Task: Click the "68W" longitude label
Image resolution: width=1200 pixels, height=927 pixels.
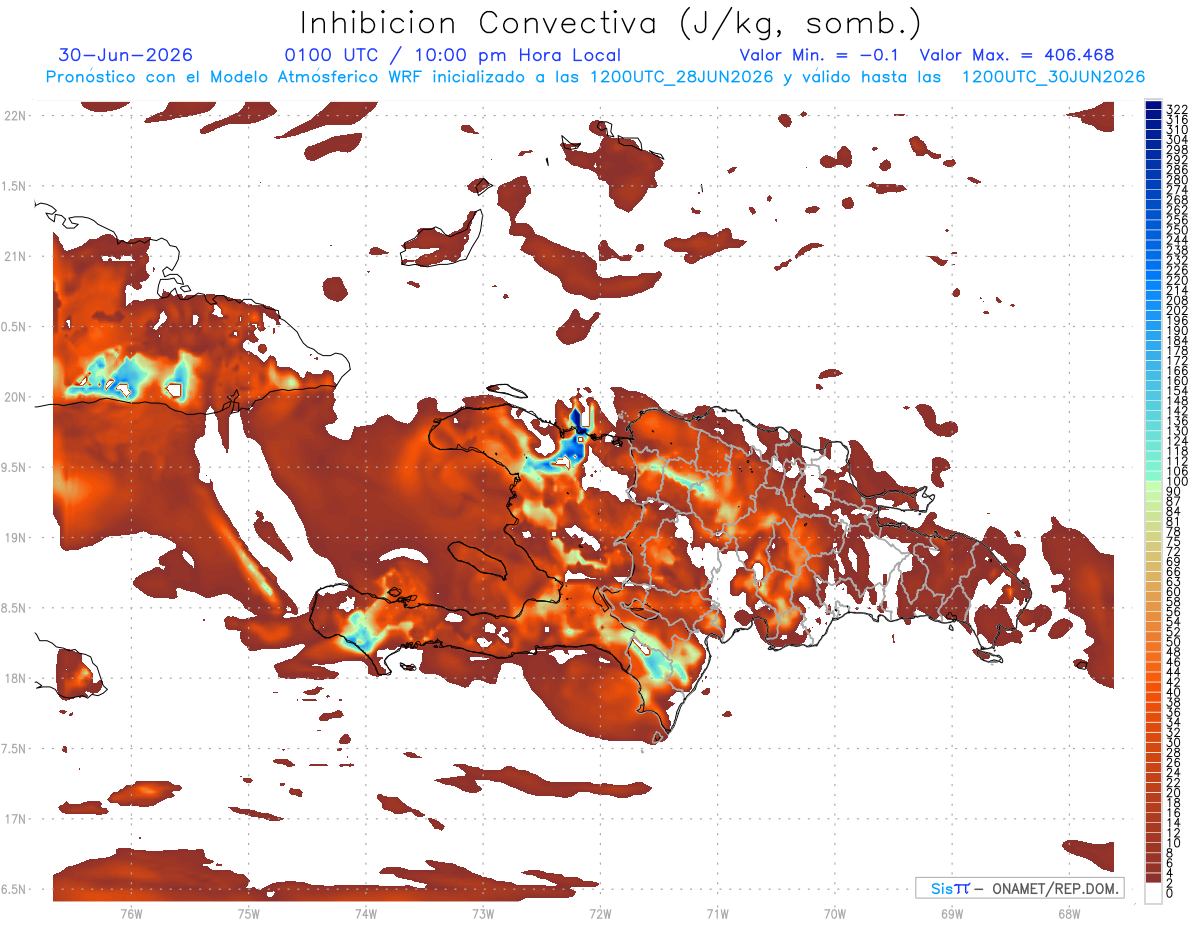Action: 1069,913
